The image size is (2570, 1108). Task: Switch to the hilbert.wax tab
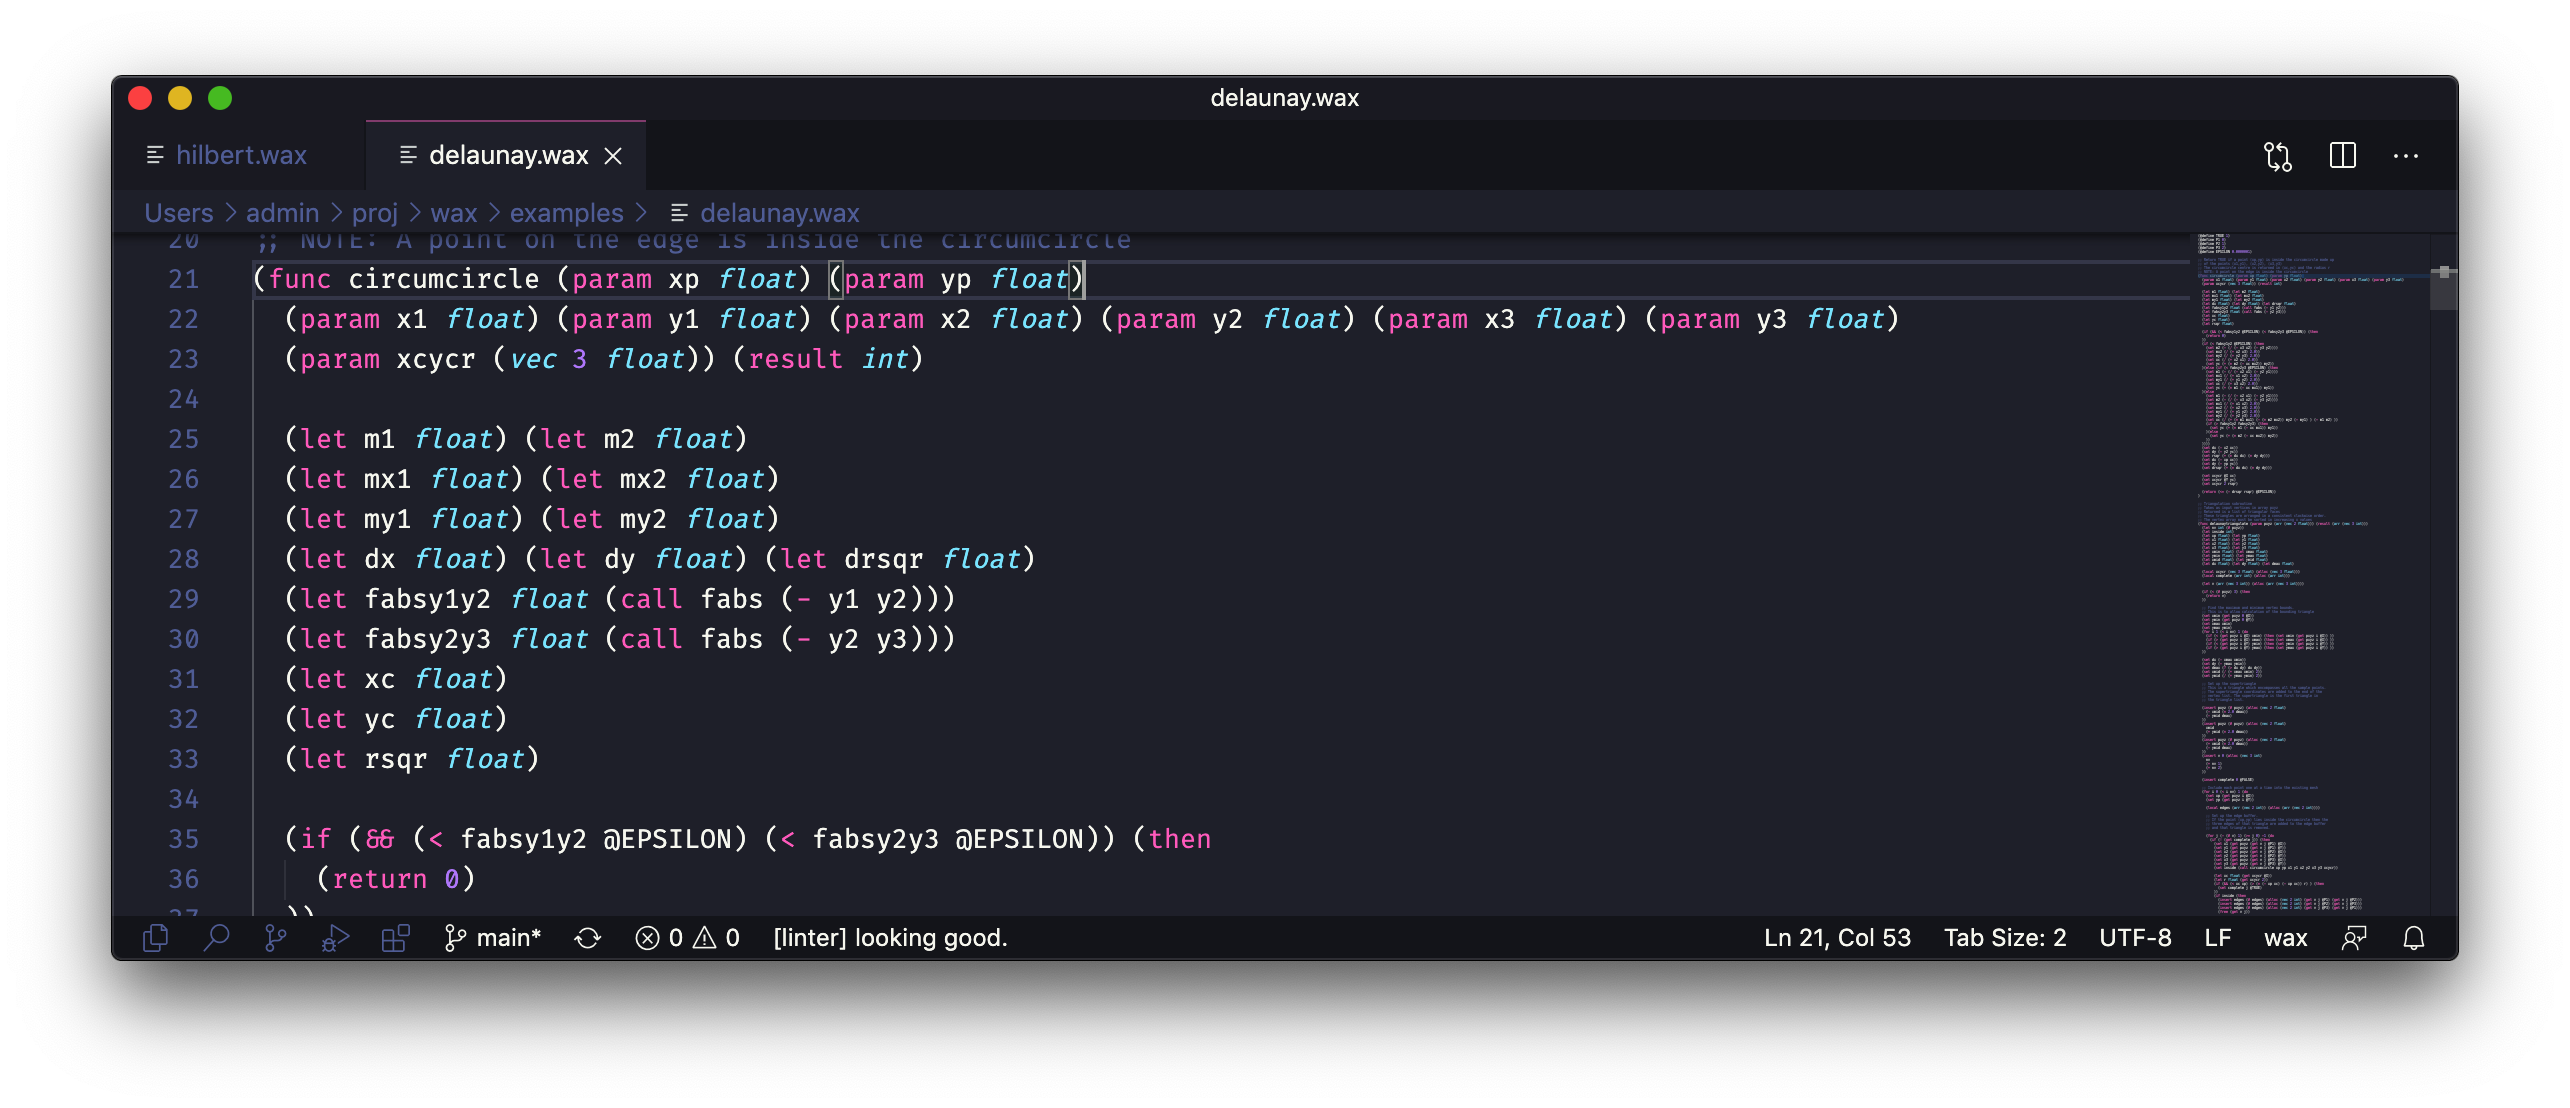point(240,156)
